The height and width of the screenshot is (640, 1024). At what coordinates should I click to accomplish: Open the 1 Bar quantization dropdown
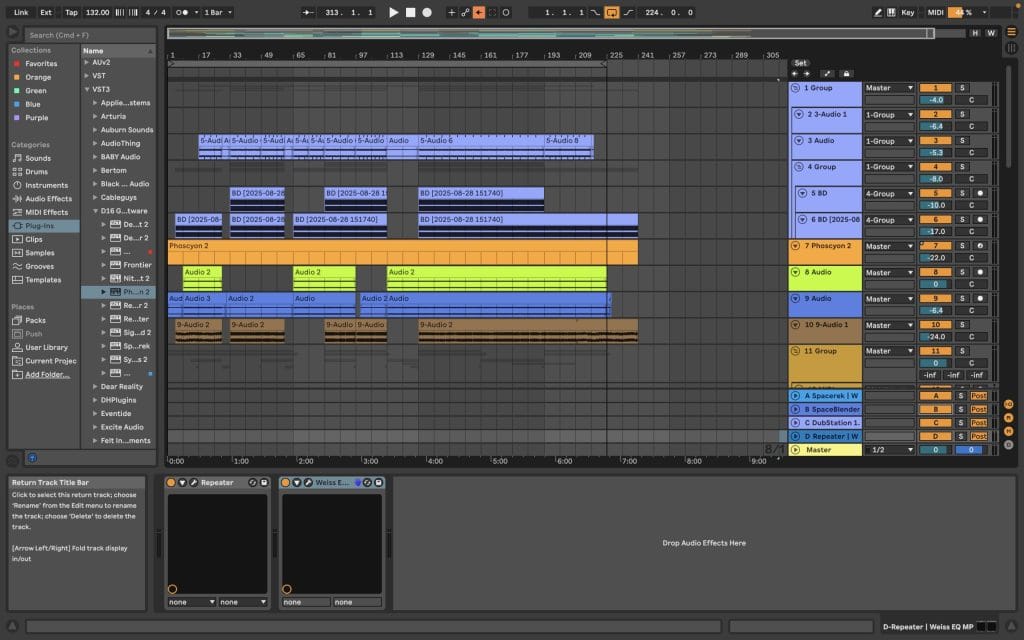tap(215, 12)
